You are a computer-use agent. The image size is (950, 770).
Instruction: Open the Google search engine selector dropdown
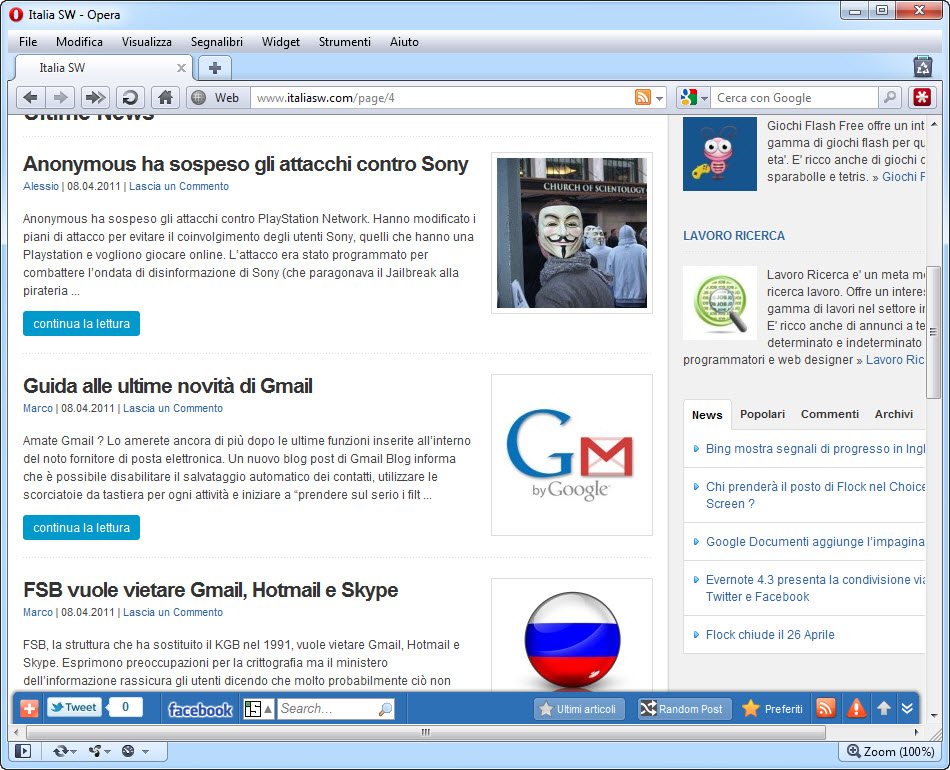click(693, 97)
